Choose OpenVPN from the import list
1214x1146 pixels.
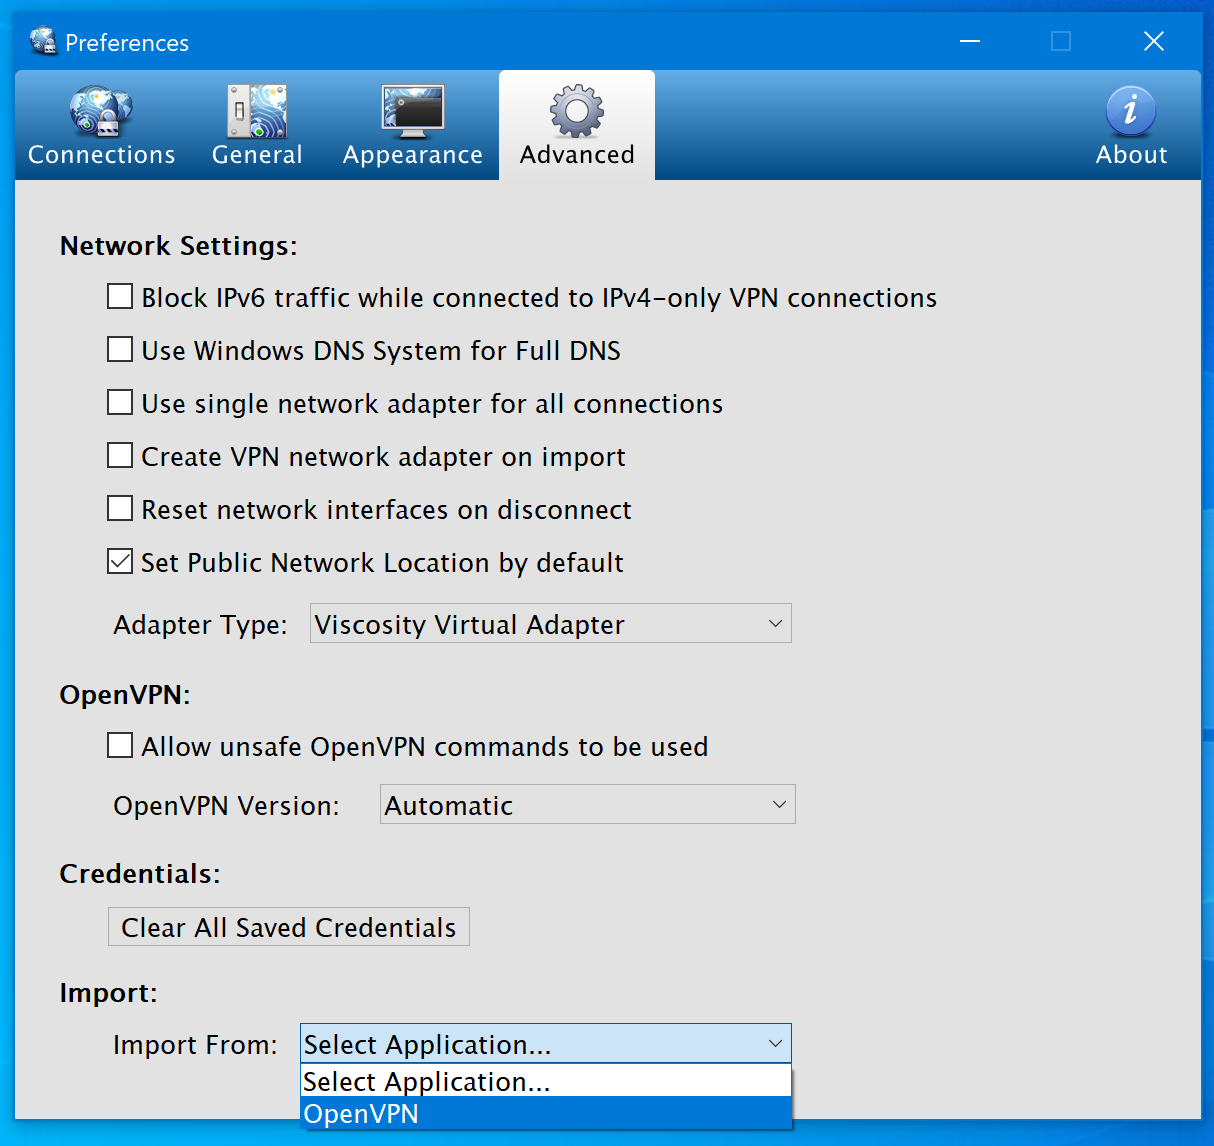tap(546, 1113)
